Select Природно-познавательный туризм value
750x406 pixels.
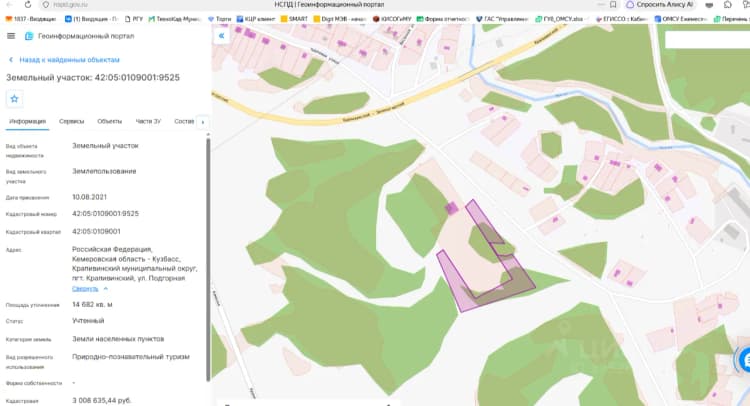[x=131, y=357]
